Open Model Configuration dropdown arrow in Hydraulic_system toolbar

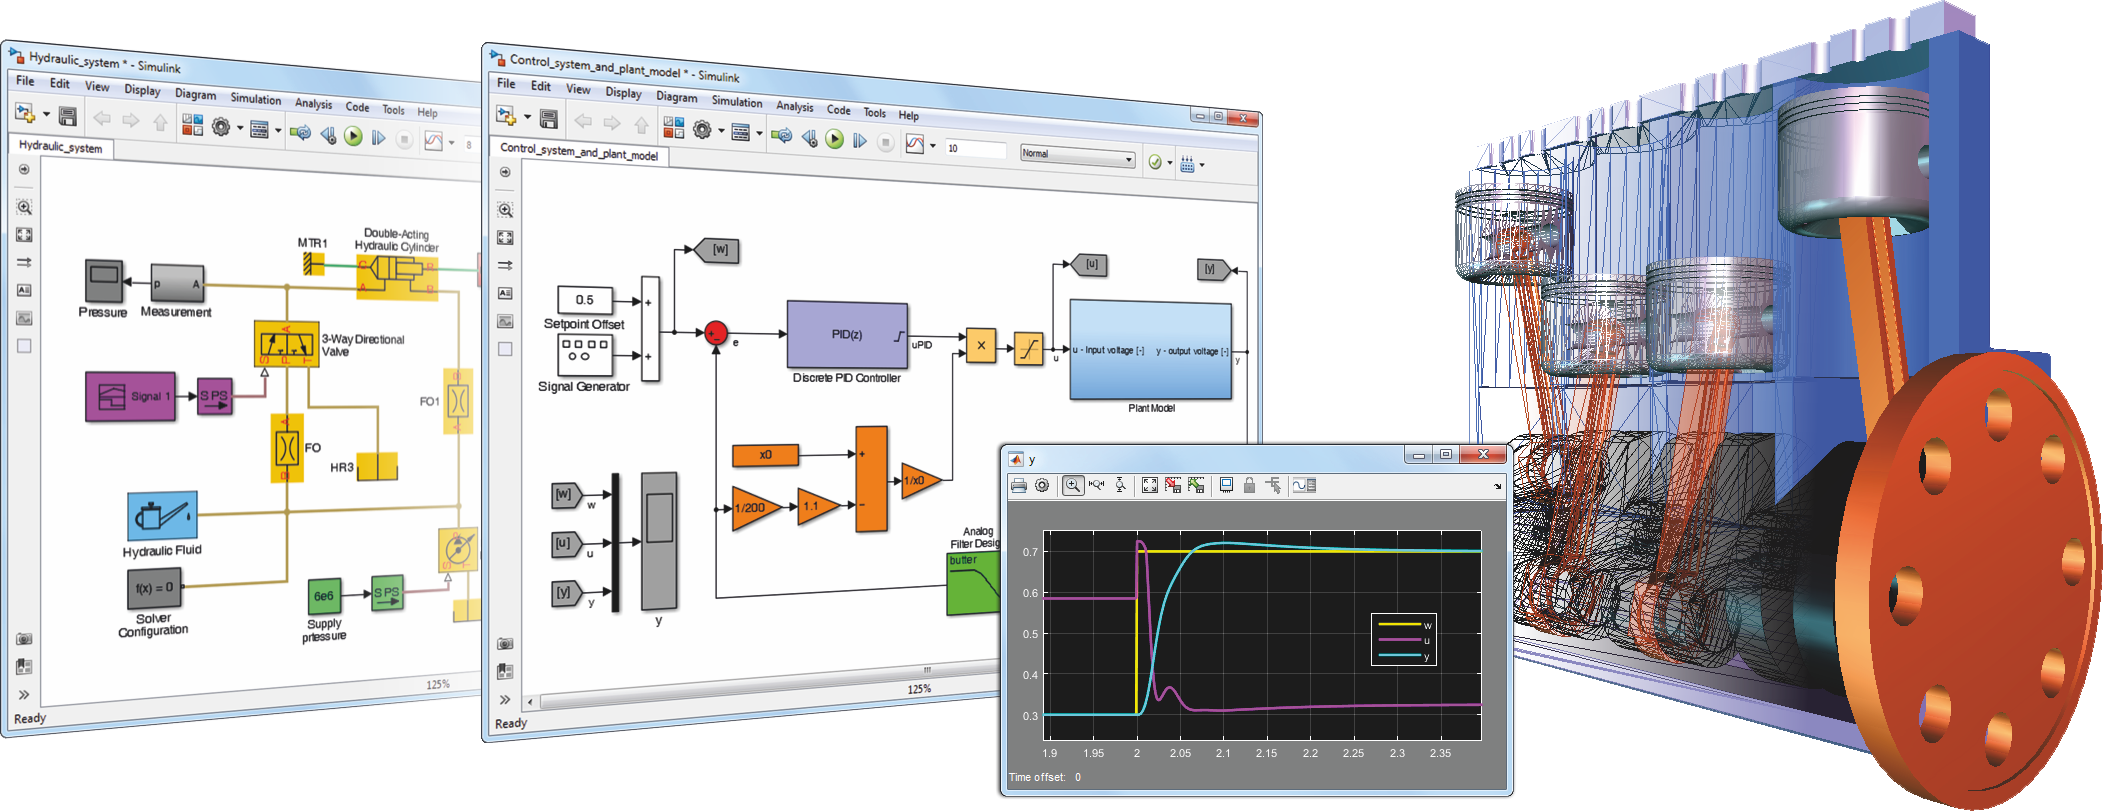[240, 128]
